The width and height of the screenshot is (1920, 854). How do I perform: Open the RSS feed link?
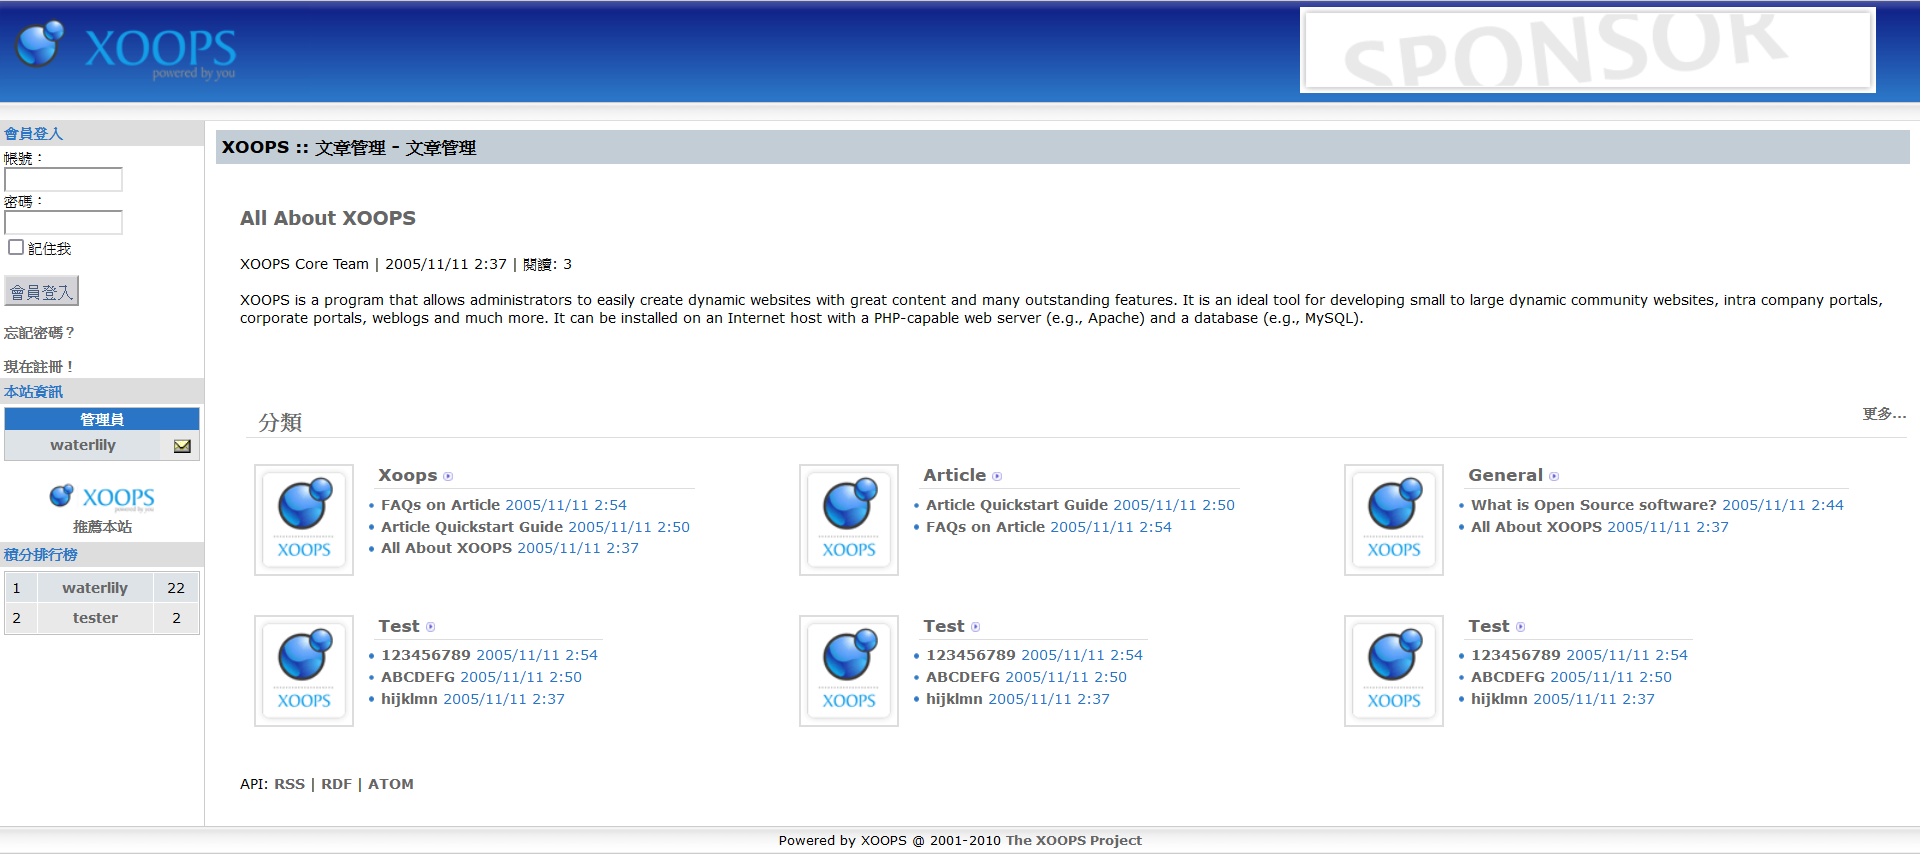click(290, 784)
